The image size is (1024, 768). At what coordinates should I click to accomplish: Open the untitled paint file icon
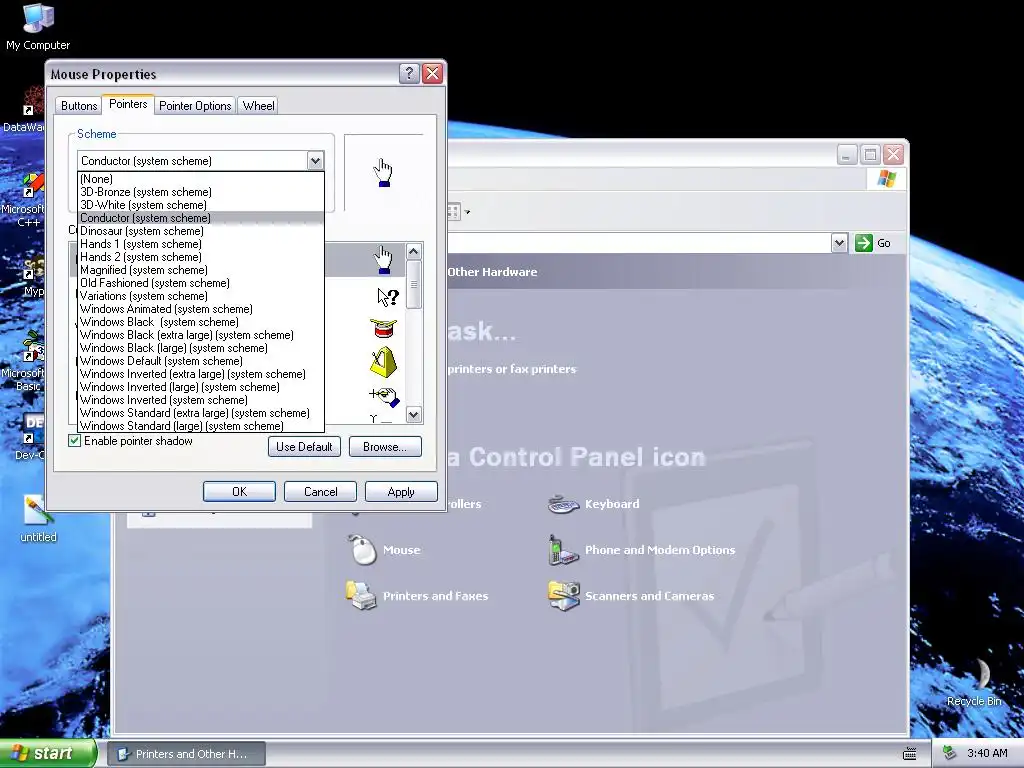pos(38,519)
